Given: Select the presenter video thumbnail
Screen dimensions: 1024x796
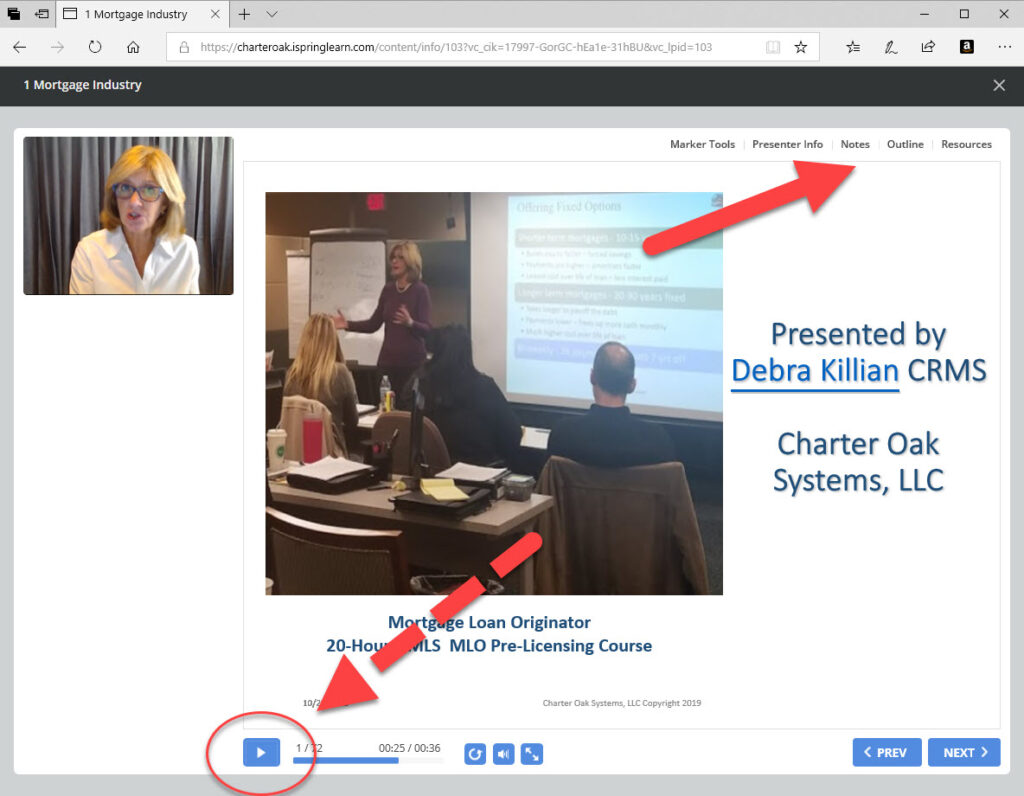Looking at the screenshot, I should pos(128,215).
